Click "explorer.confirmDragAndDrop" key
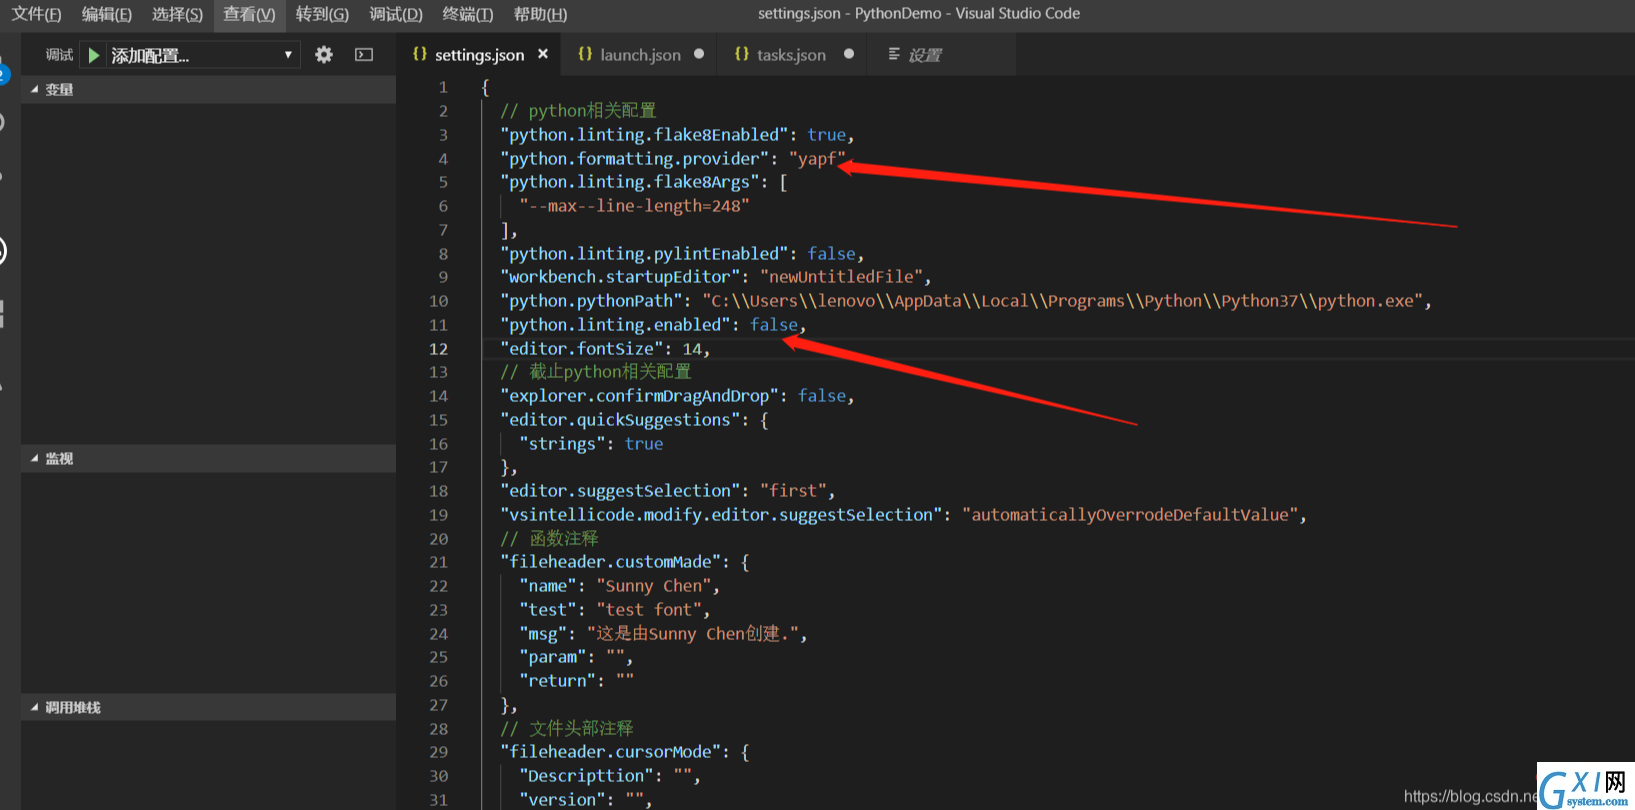This screenshot has height=810, width=1635. click(x=639, y=396)
